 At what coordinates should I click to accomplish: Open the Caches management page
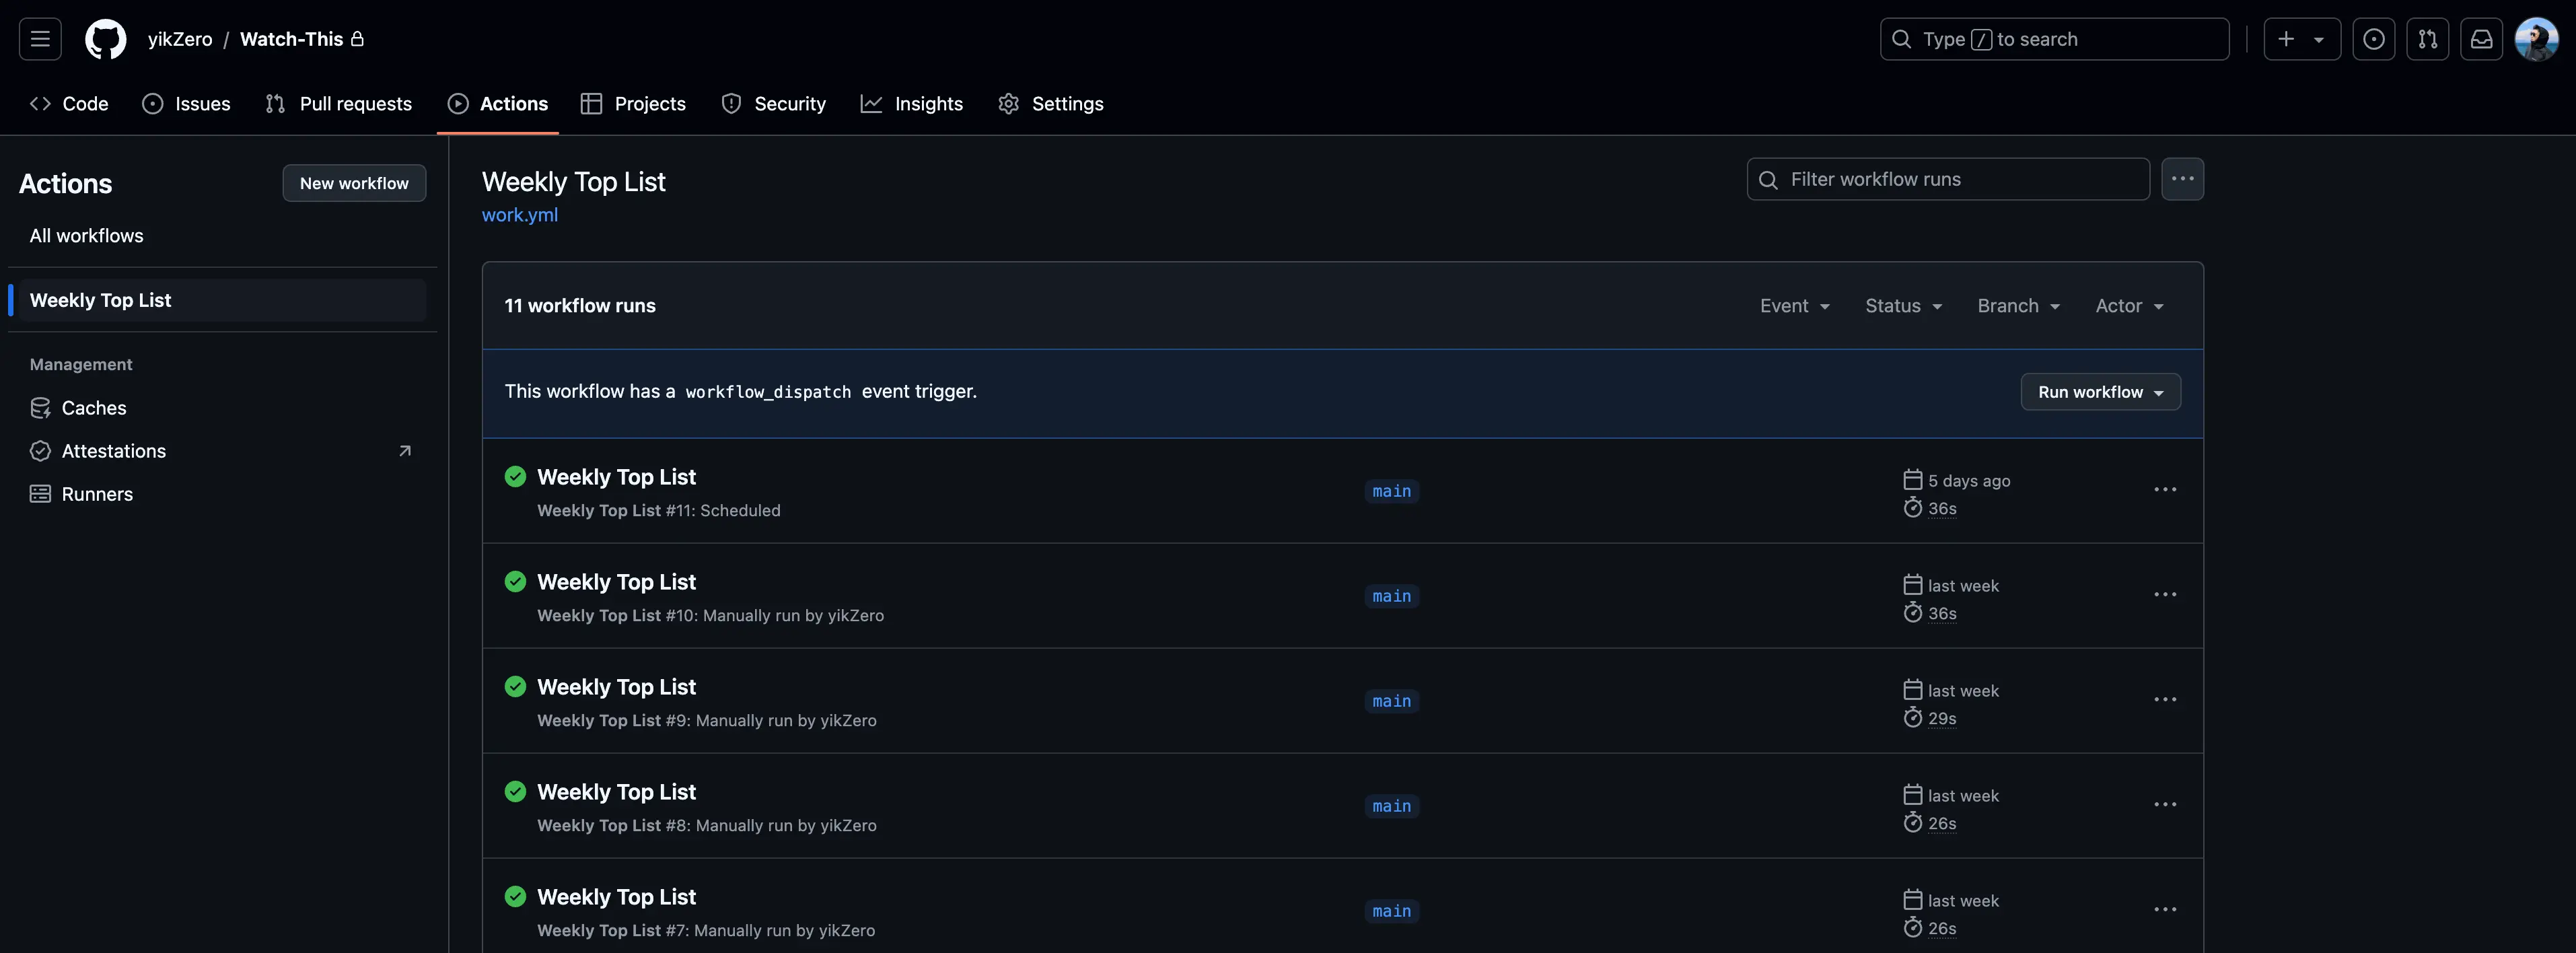93,408
